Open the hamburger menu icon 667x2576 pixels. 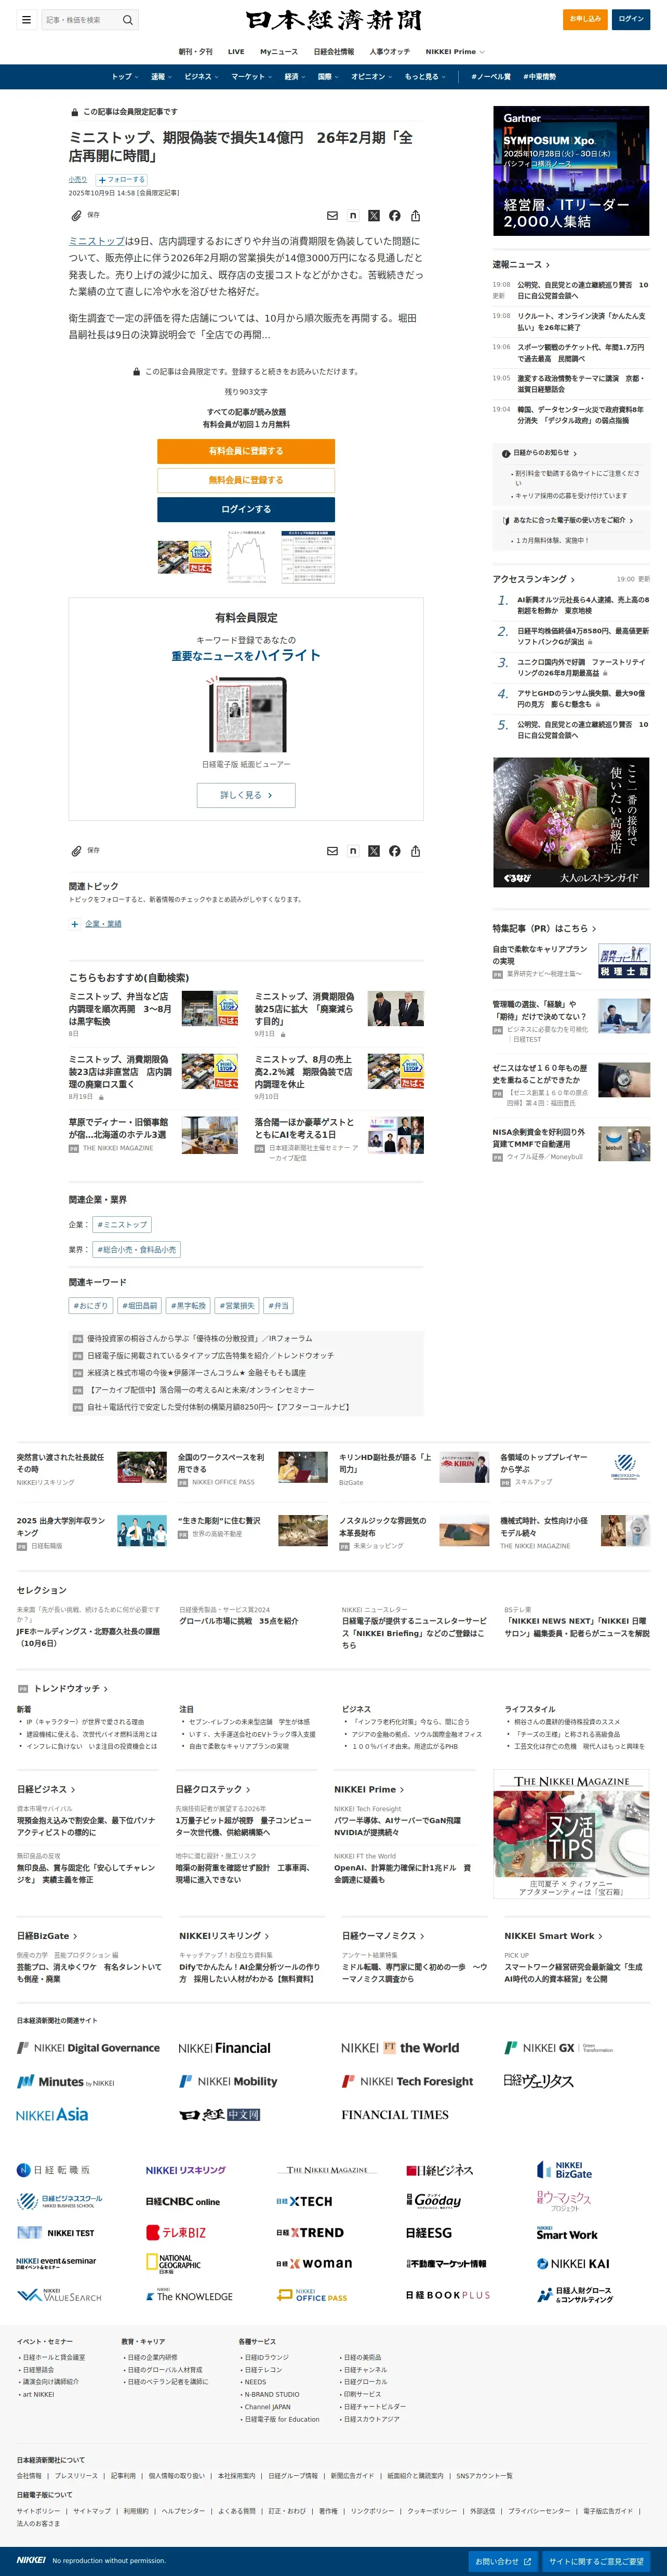pyautogui.click(x=26, y=19)
